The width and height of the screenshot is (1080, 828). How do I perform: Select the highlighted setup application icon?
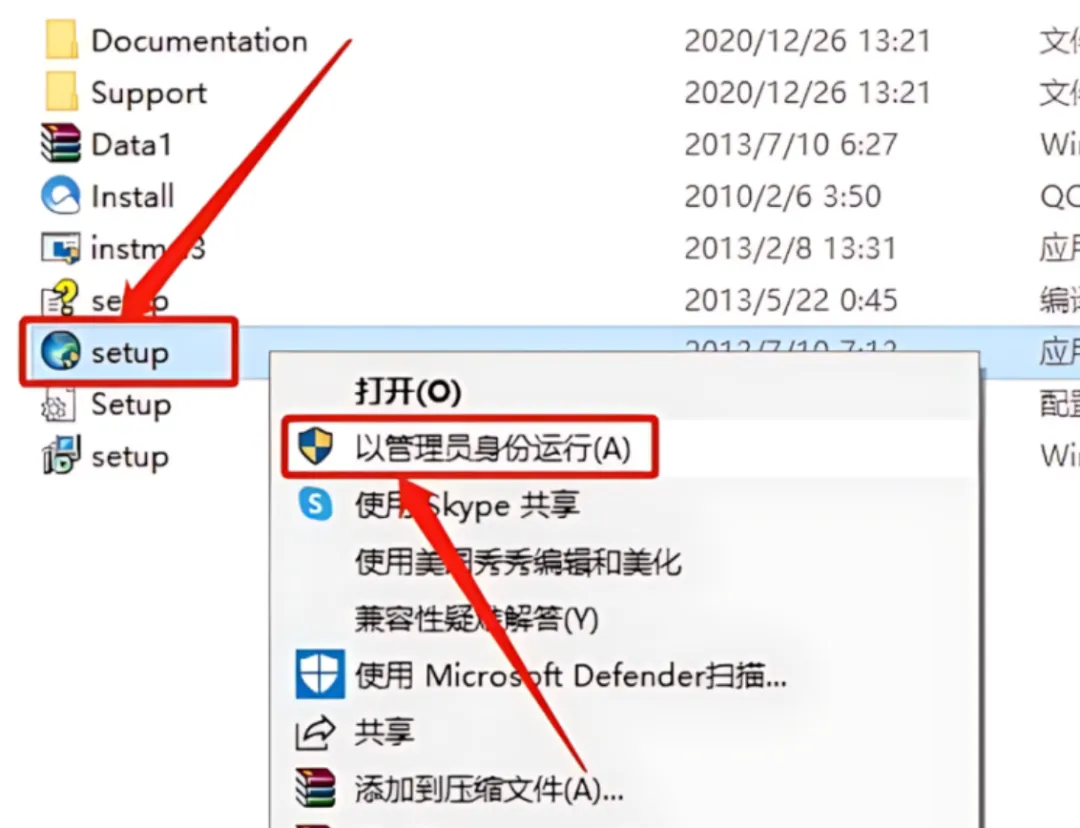(x=61, y=351)
